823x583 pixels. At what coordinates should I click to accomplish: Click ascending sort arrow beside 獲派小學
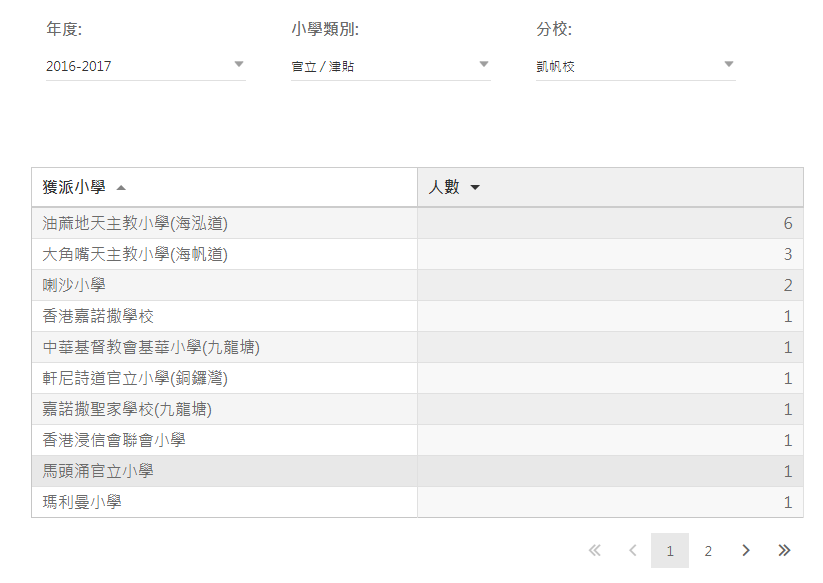121,188
